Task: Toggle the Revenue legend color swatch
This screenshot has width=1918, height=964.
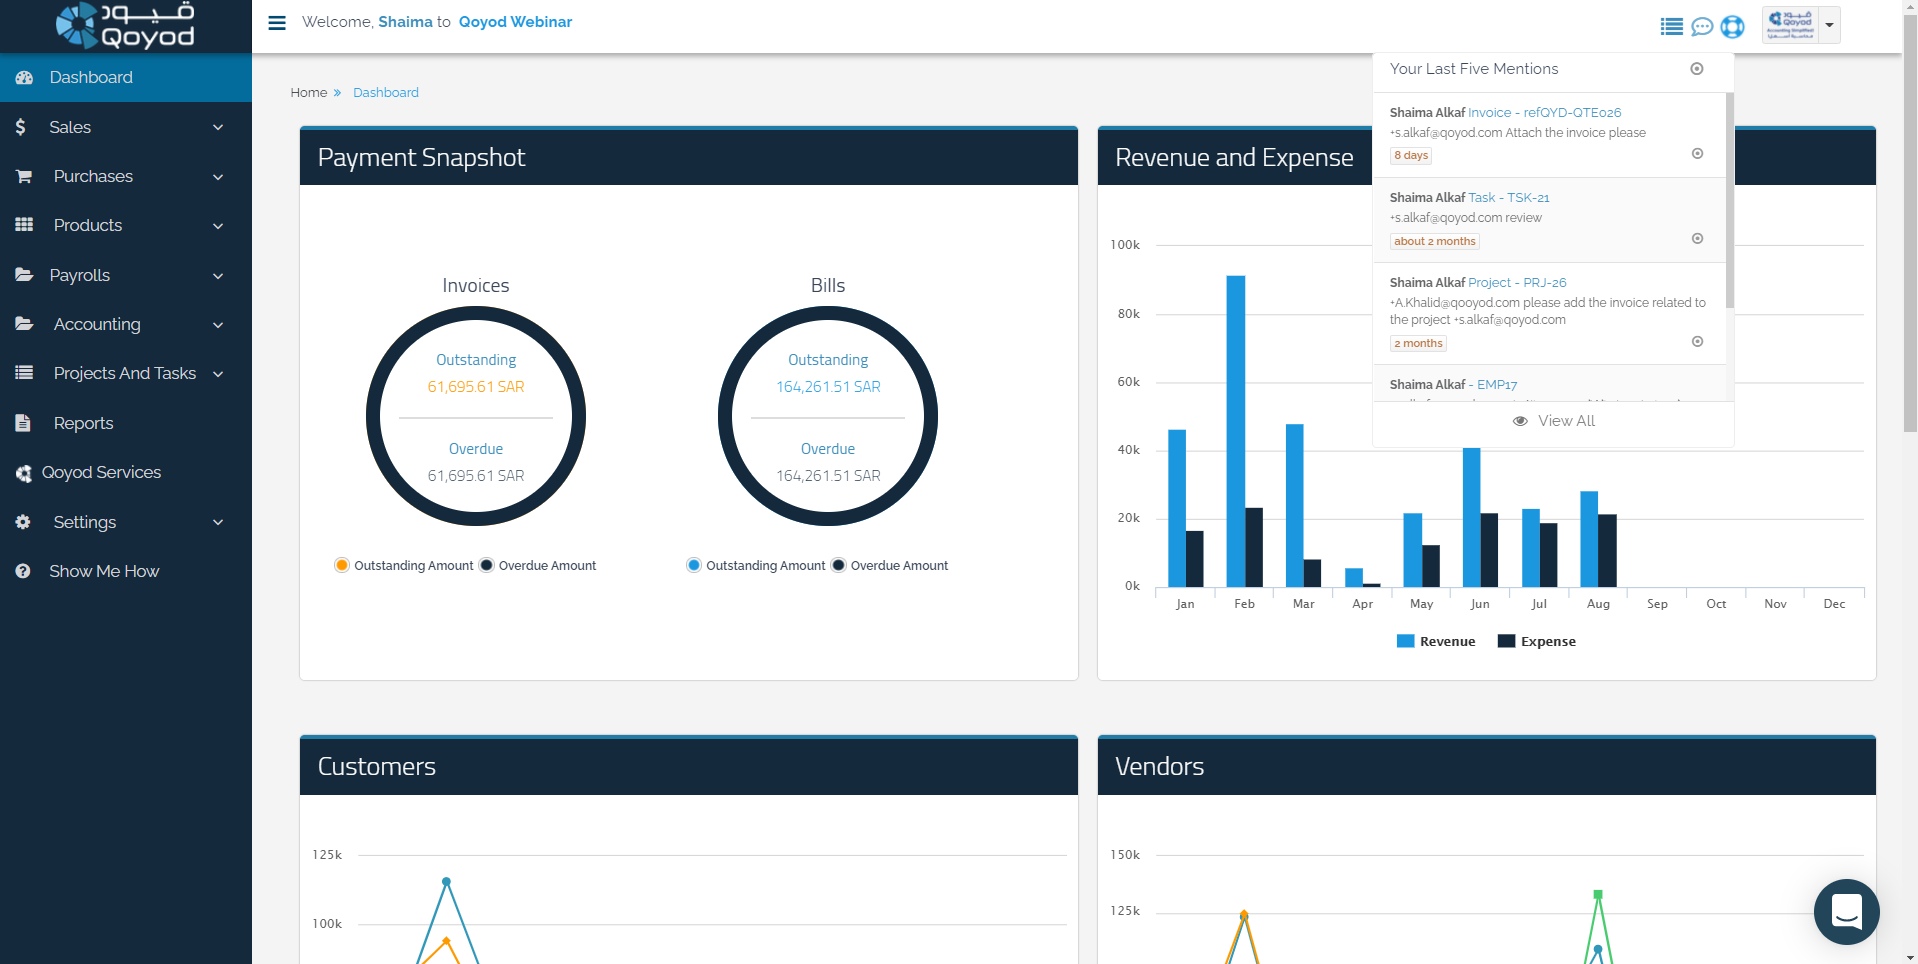Action: [x=1405, y=641]
